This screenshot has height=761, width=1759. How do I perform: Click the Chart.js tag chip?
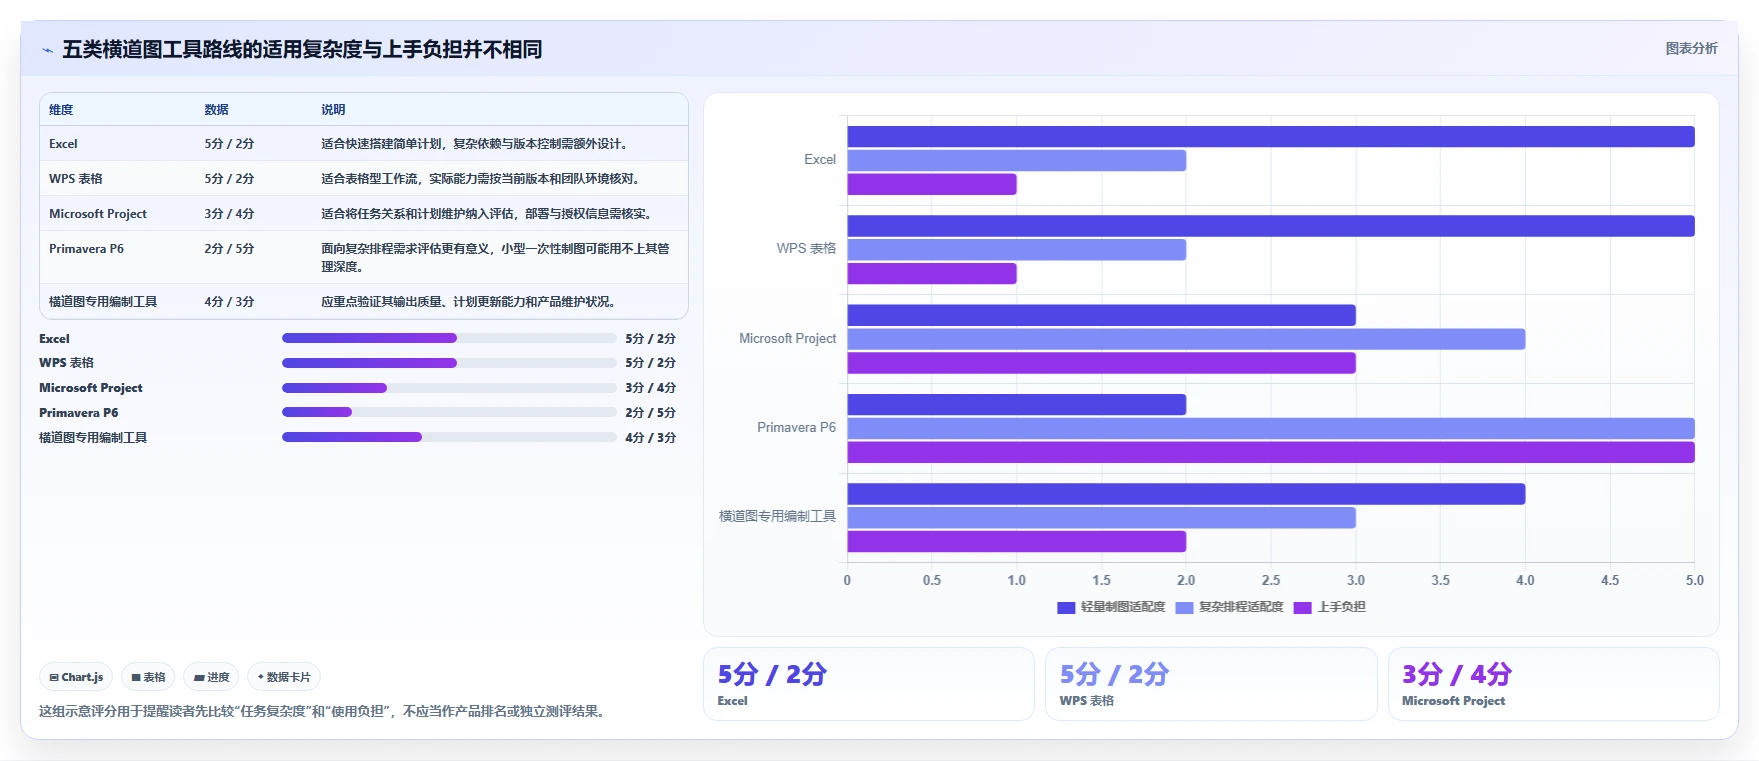(x=76, y=677)
